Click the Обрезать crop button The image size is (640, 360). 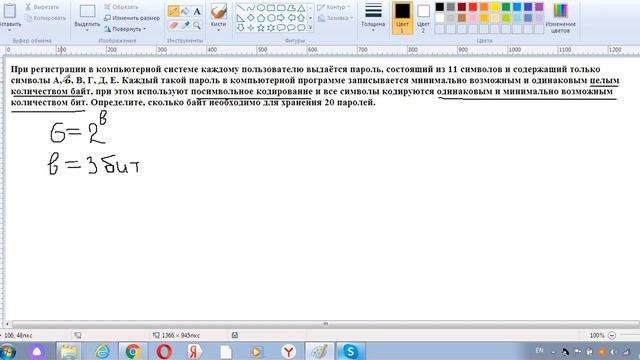[x=121, y=7]
